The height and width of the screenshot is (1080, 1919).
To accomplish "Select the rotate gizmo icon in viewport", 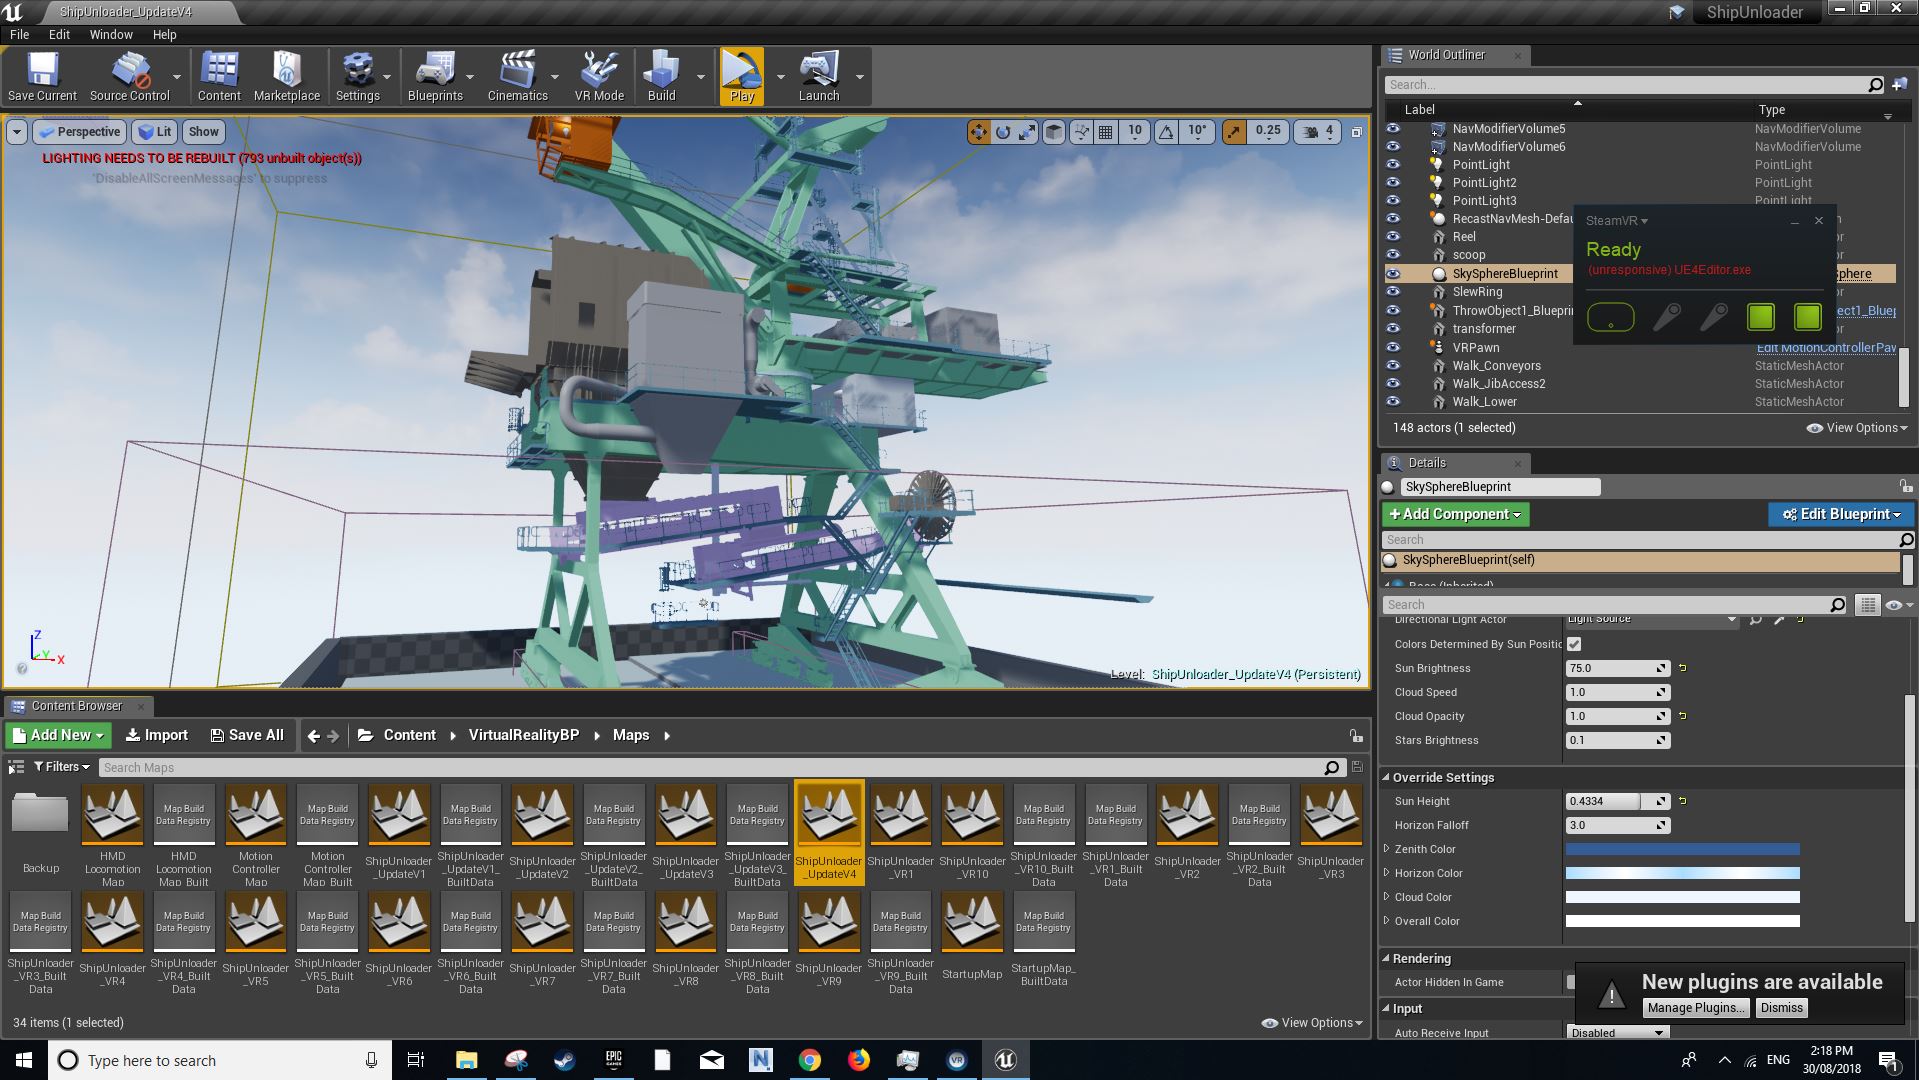I will click(1003, 131).
